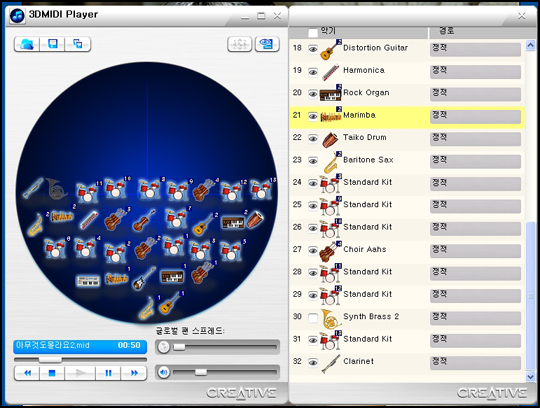Click the Baritone Sax icon in row 23
The height and width of the screenshot is (408, 540).
point(331,162)
